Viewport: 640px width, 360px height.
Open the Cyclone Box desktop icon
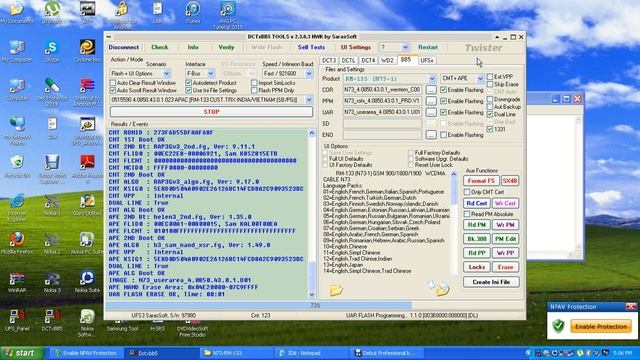(87, 51)
